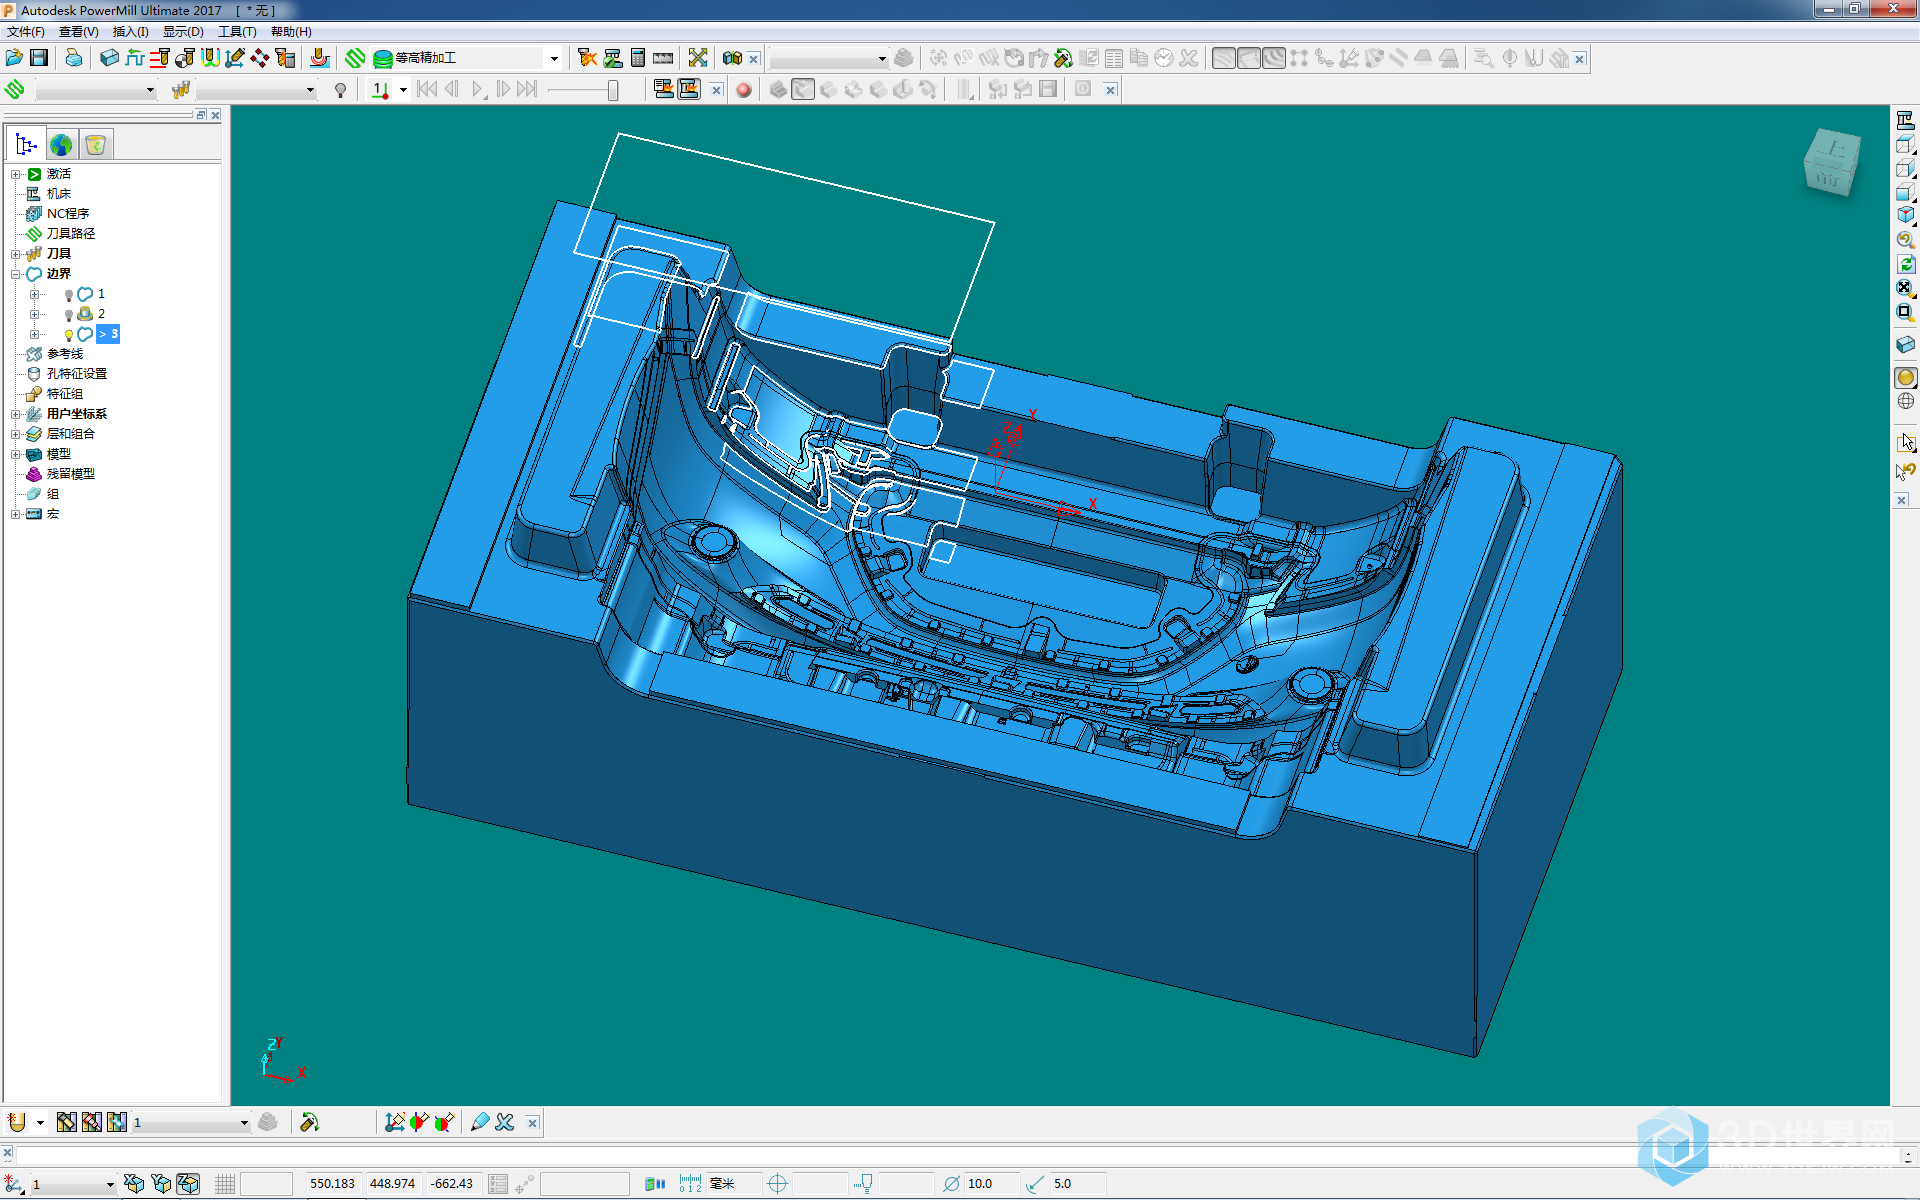
Task: Click the print icon in toolbar
Action: click(x=73, y=58)
